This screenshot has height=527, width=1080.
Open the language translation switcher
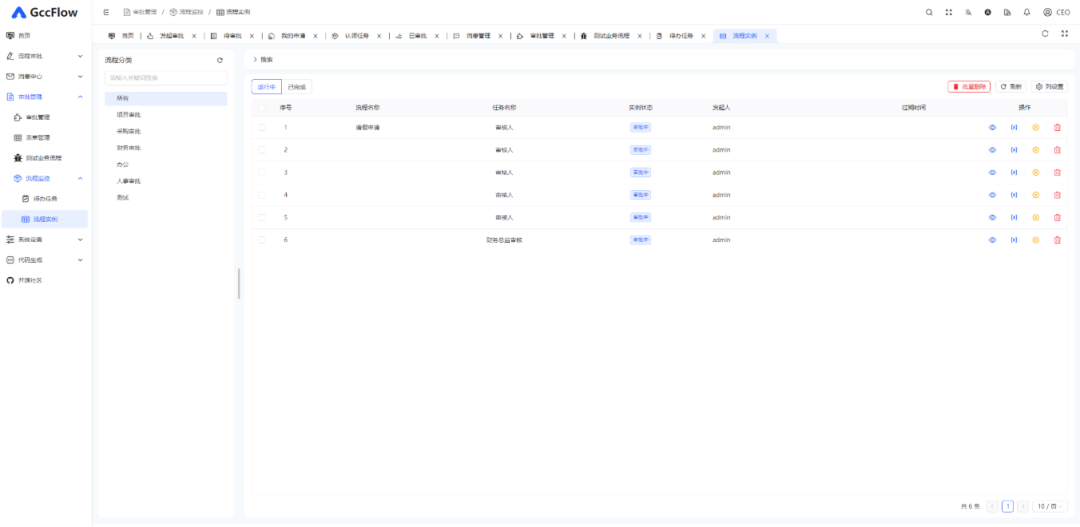pos(968,12)
